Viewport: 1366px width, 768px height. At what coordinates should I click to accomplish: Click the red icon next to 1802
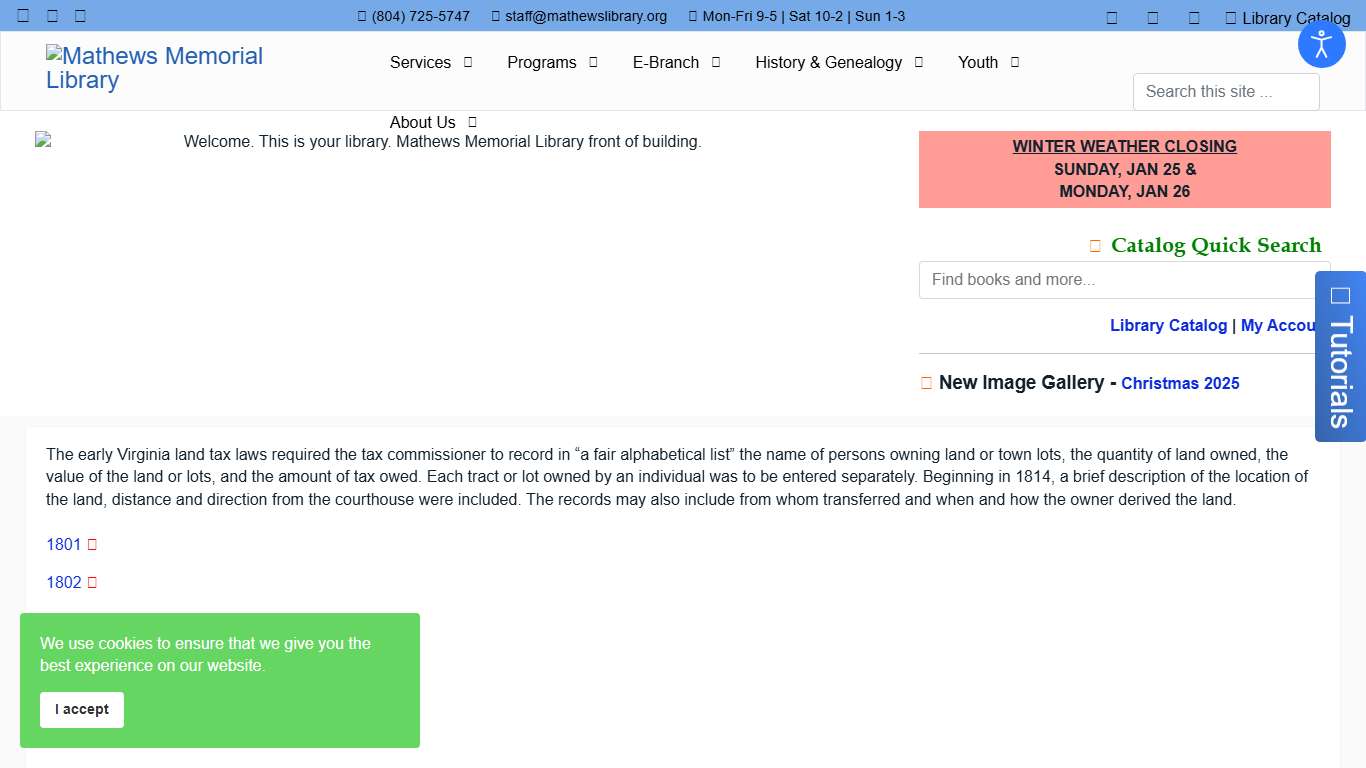click(92, 583)
